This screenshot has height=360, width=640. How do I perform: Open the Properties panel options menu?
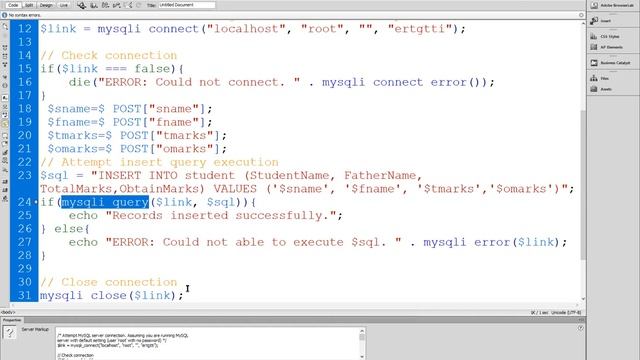coord(581,320)
